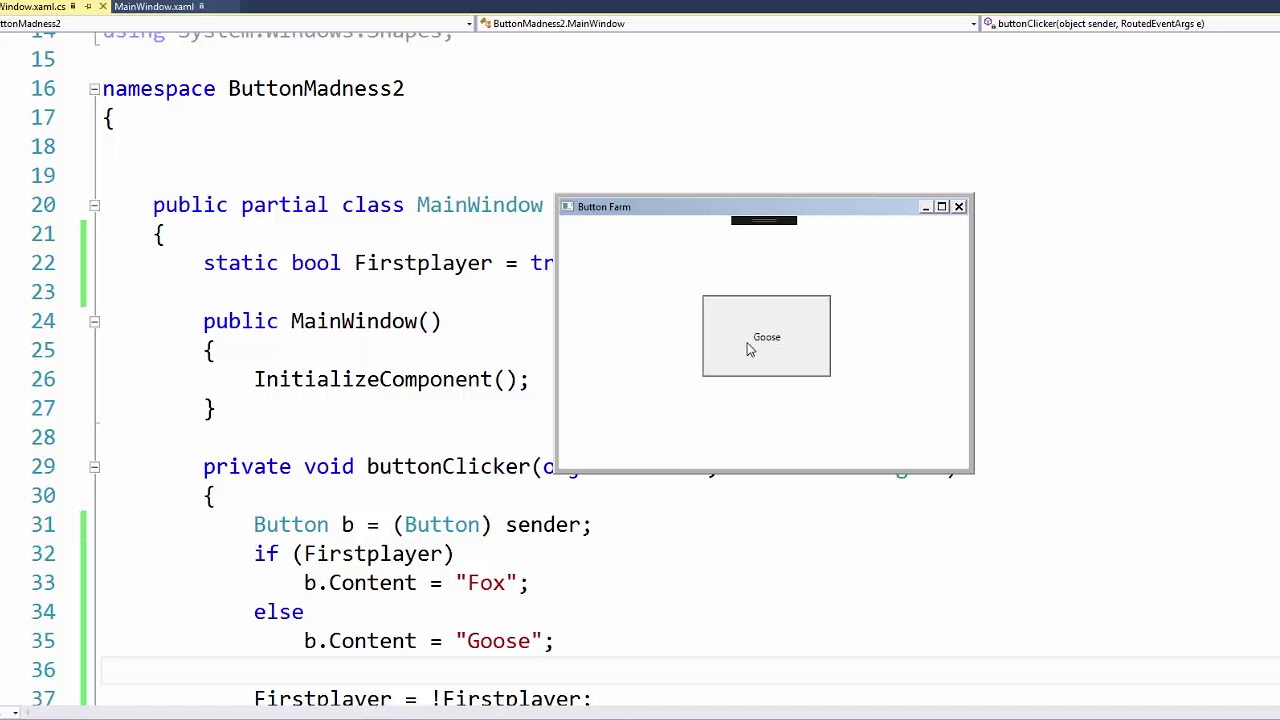The height and width of the screenshot is (720, 1280).
Task: Maximize the Button Farm window
Action: click(942, 207)
